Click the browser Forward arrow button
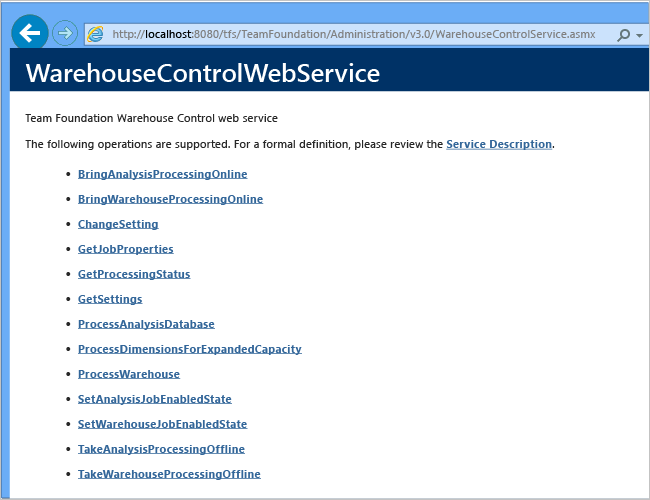Viewport: 650px width, 500px height. coord(65,33)
